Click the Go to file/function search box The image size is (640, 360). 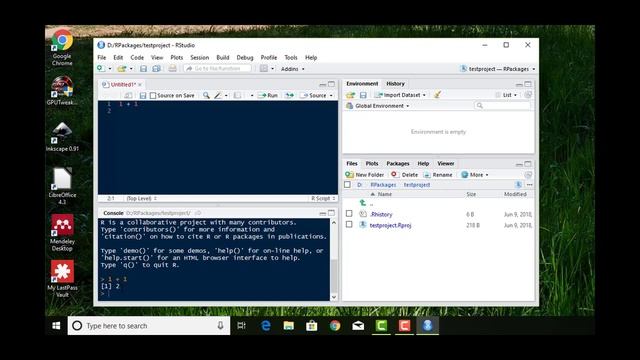pyautogui.click(x=218, y=69)
